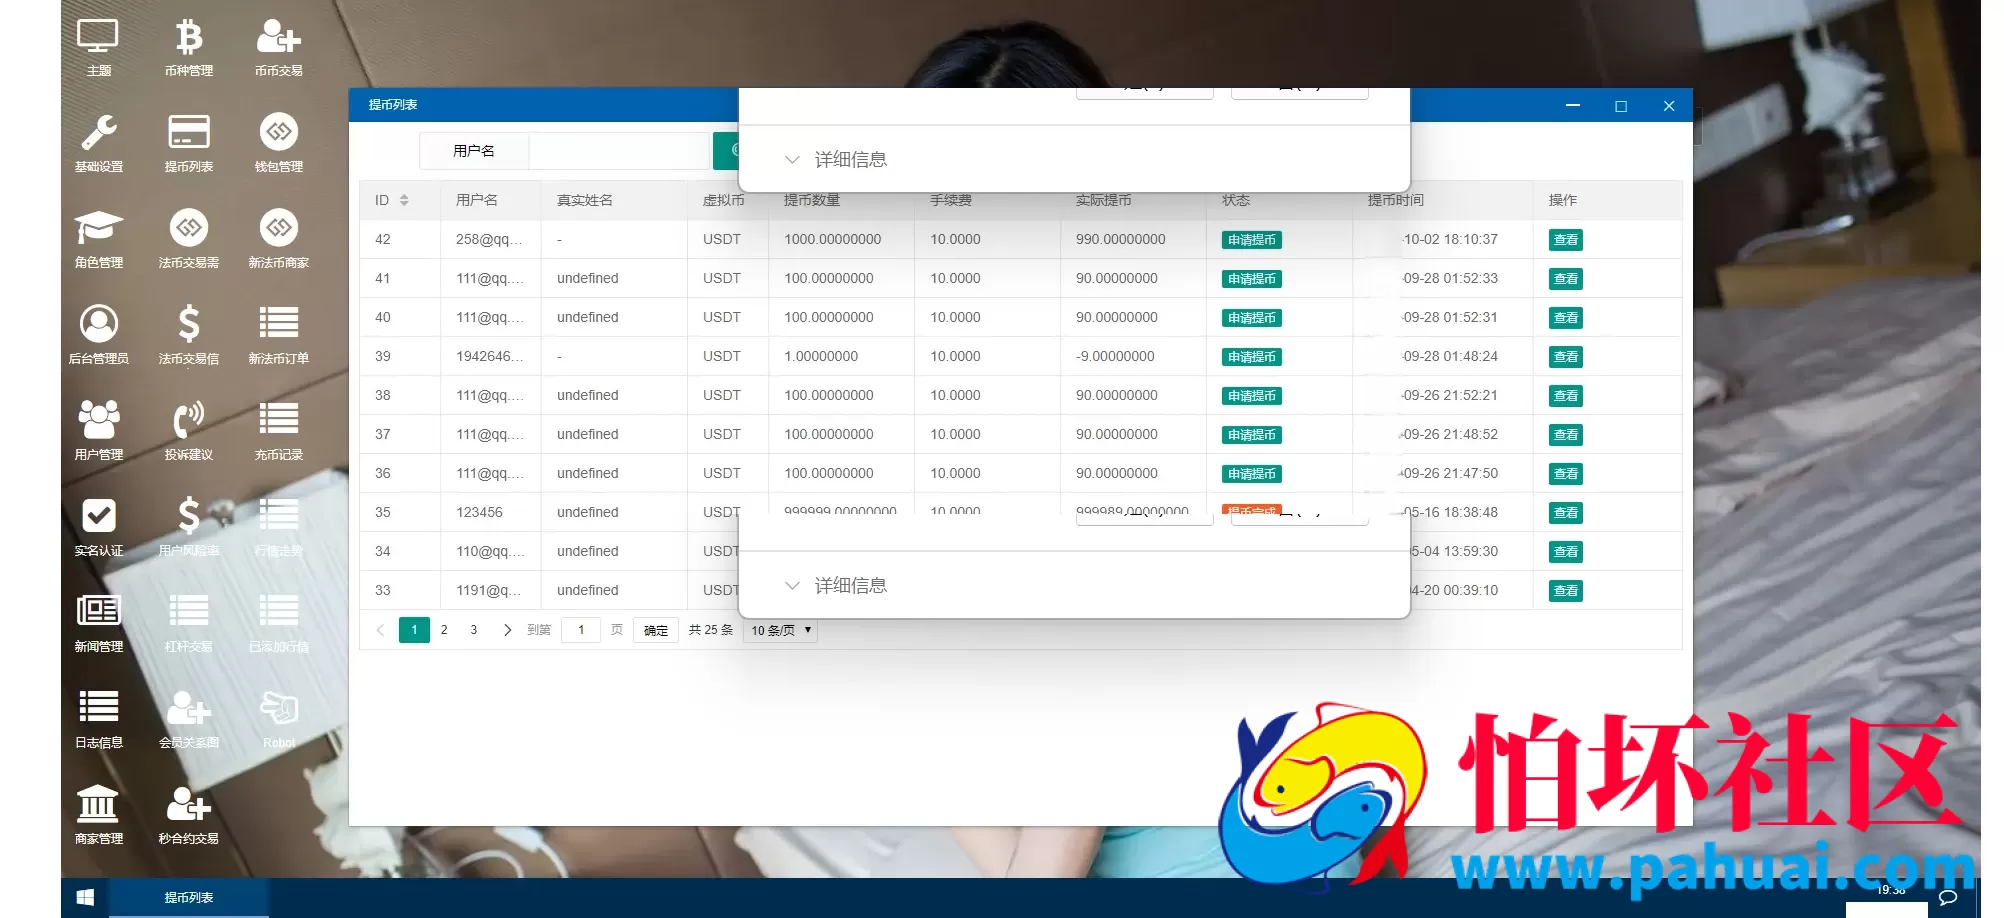The image size is (2004, 918).
Task: Click the Windows start button
Action: pyautogui.click(x=85, y=898)
